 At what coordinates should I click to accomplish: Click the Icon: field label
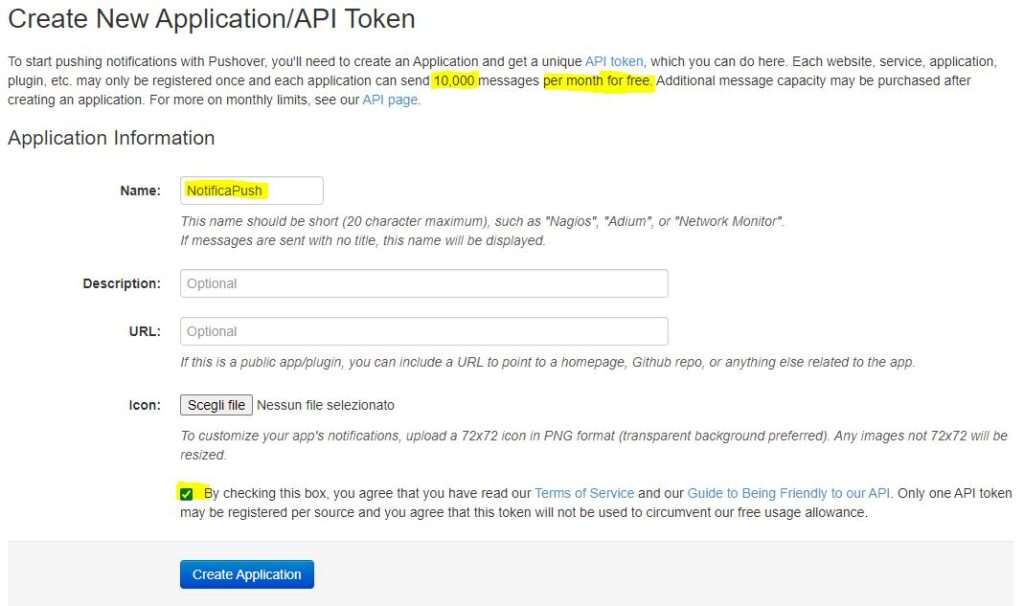(x=143, y=405)
